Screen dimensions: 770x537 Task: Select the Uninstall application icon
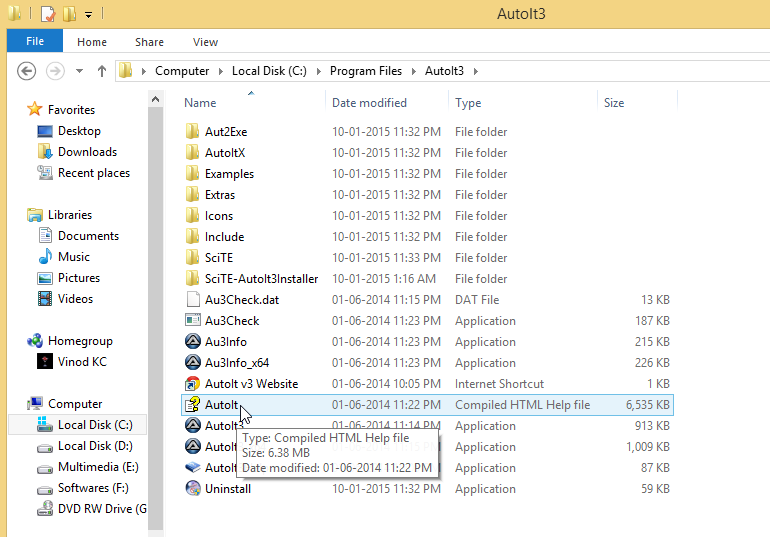tap(192, 488)
